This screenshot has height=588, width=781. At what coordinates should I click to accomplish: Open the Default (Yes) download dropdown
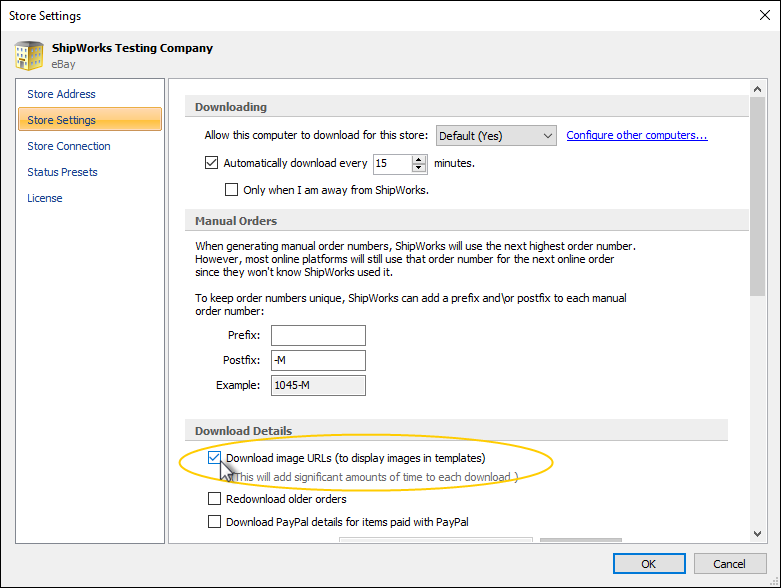tap(496, 135)
